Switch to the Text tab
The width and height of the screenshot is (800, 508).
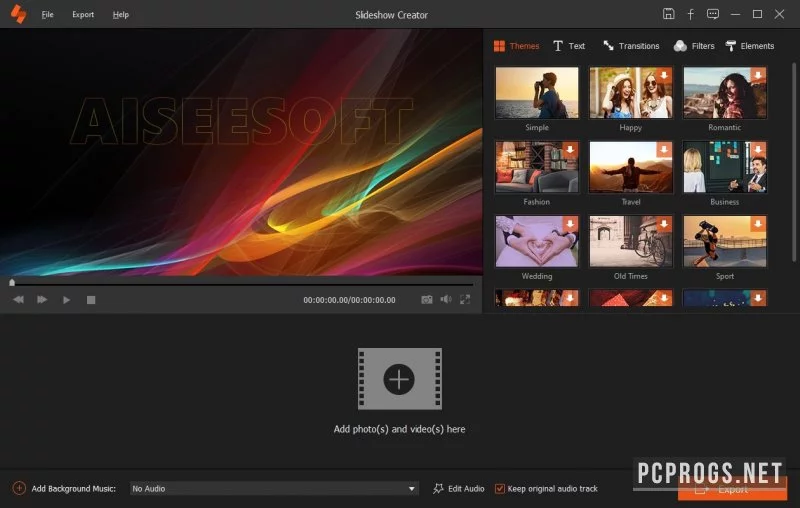[569, 46]
